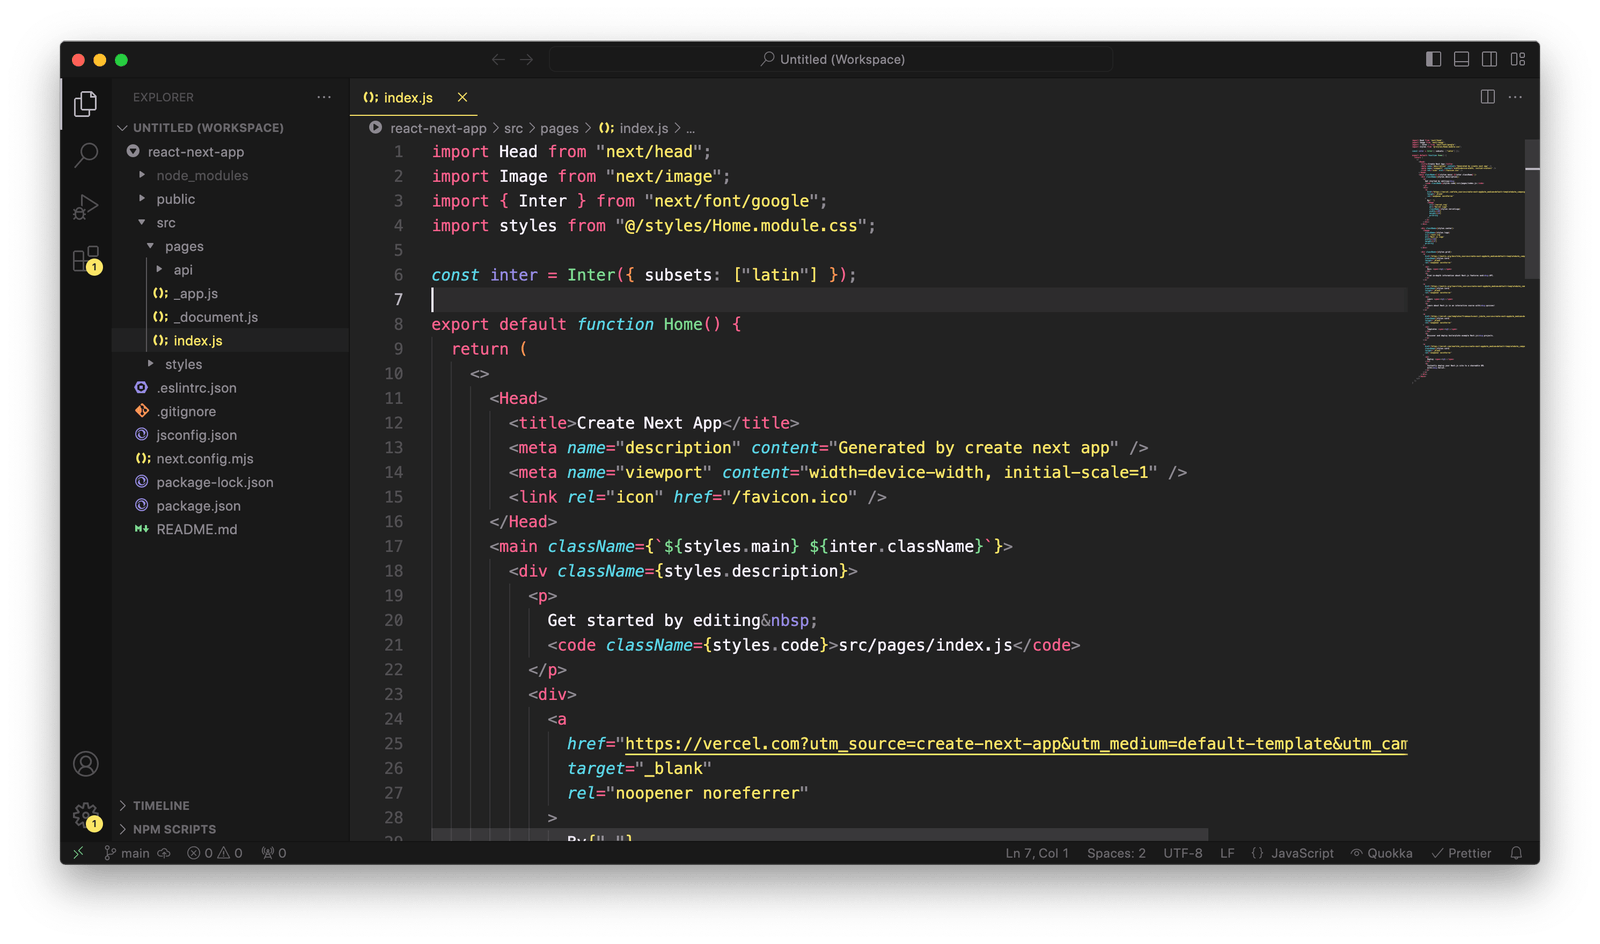This screenshot has width=1600, height=944.
Task: Collapse the src folder
Action: tap(166, 223)
